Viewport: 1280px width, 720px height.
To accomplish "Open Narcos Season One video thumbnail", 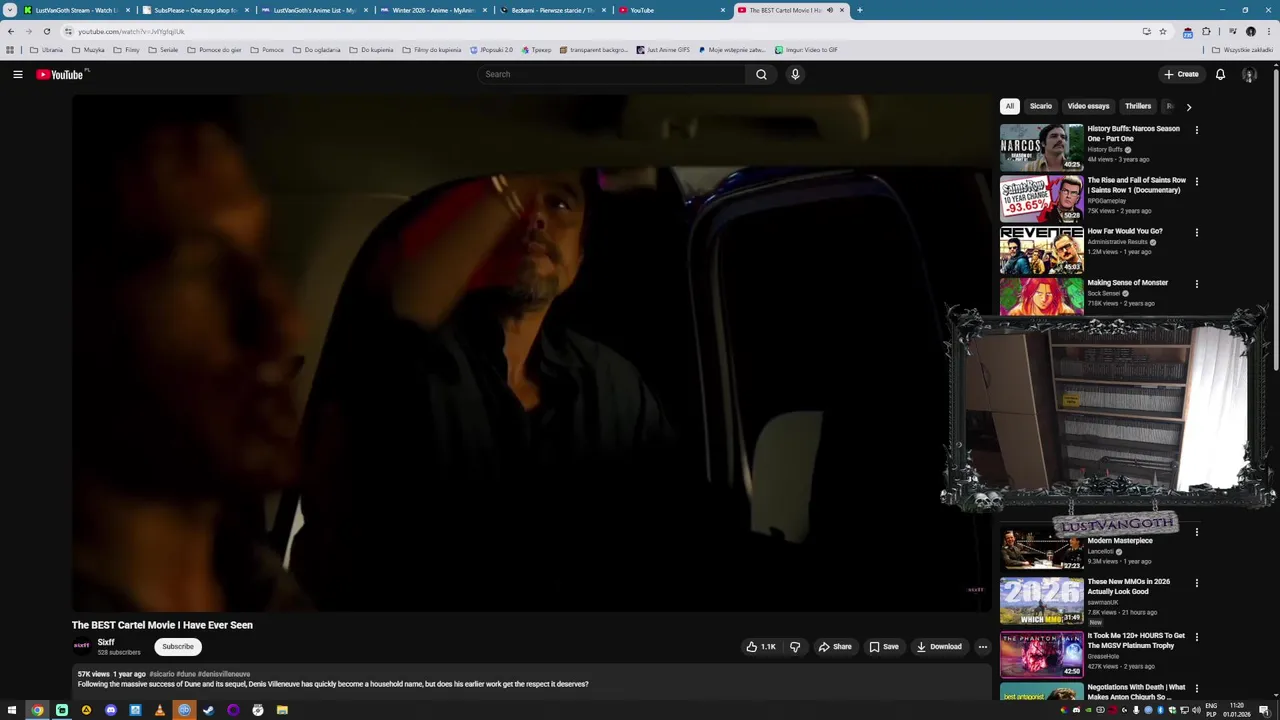I will (x=1041, y=147).
